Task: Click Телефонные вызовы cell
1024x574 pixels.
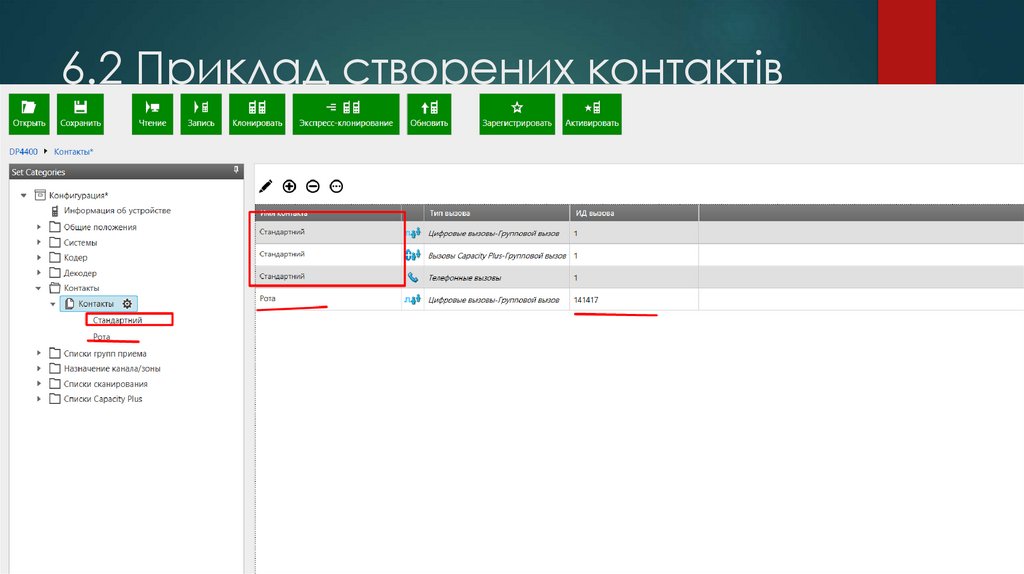Action: coord(497,278)
